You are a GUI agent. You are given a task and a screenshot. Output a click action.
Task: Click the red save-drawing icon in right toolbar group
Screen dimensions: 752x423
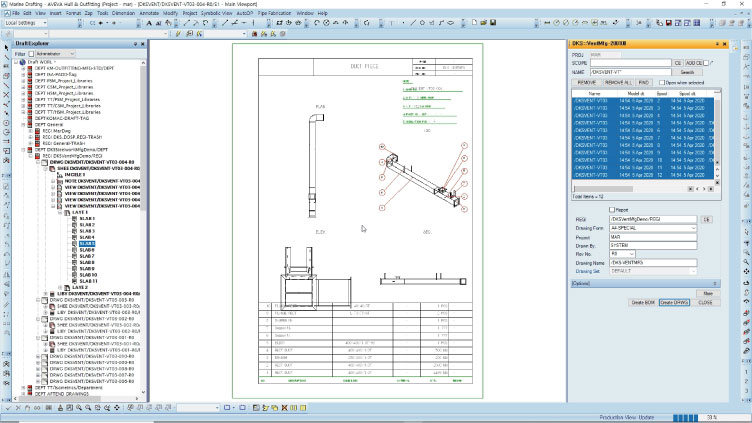coord(669,23)
